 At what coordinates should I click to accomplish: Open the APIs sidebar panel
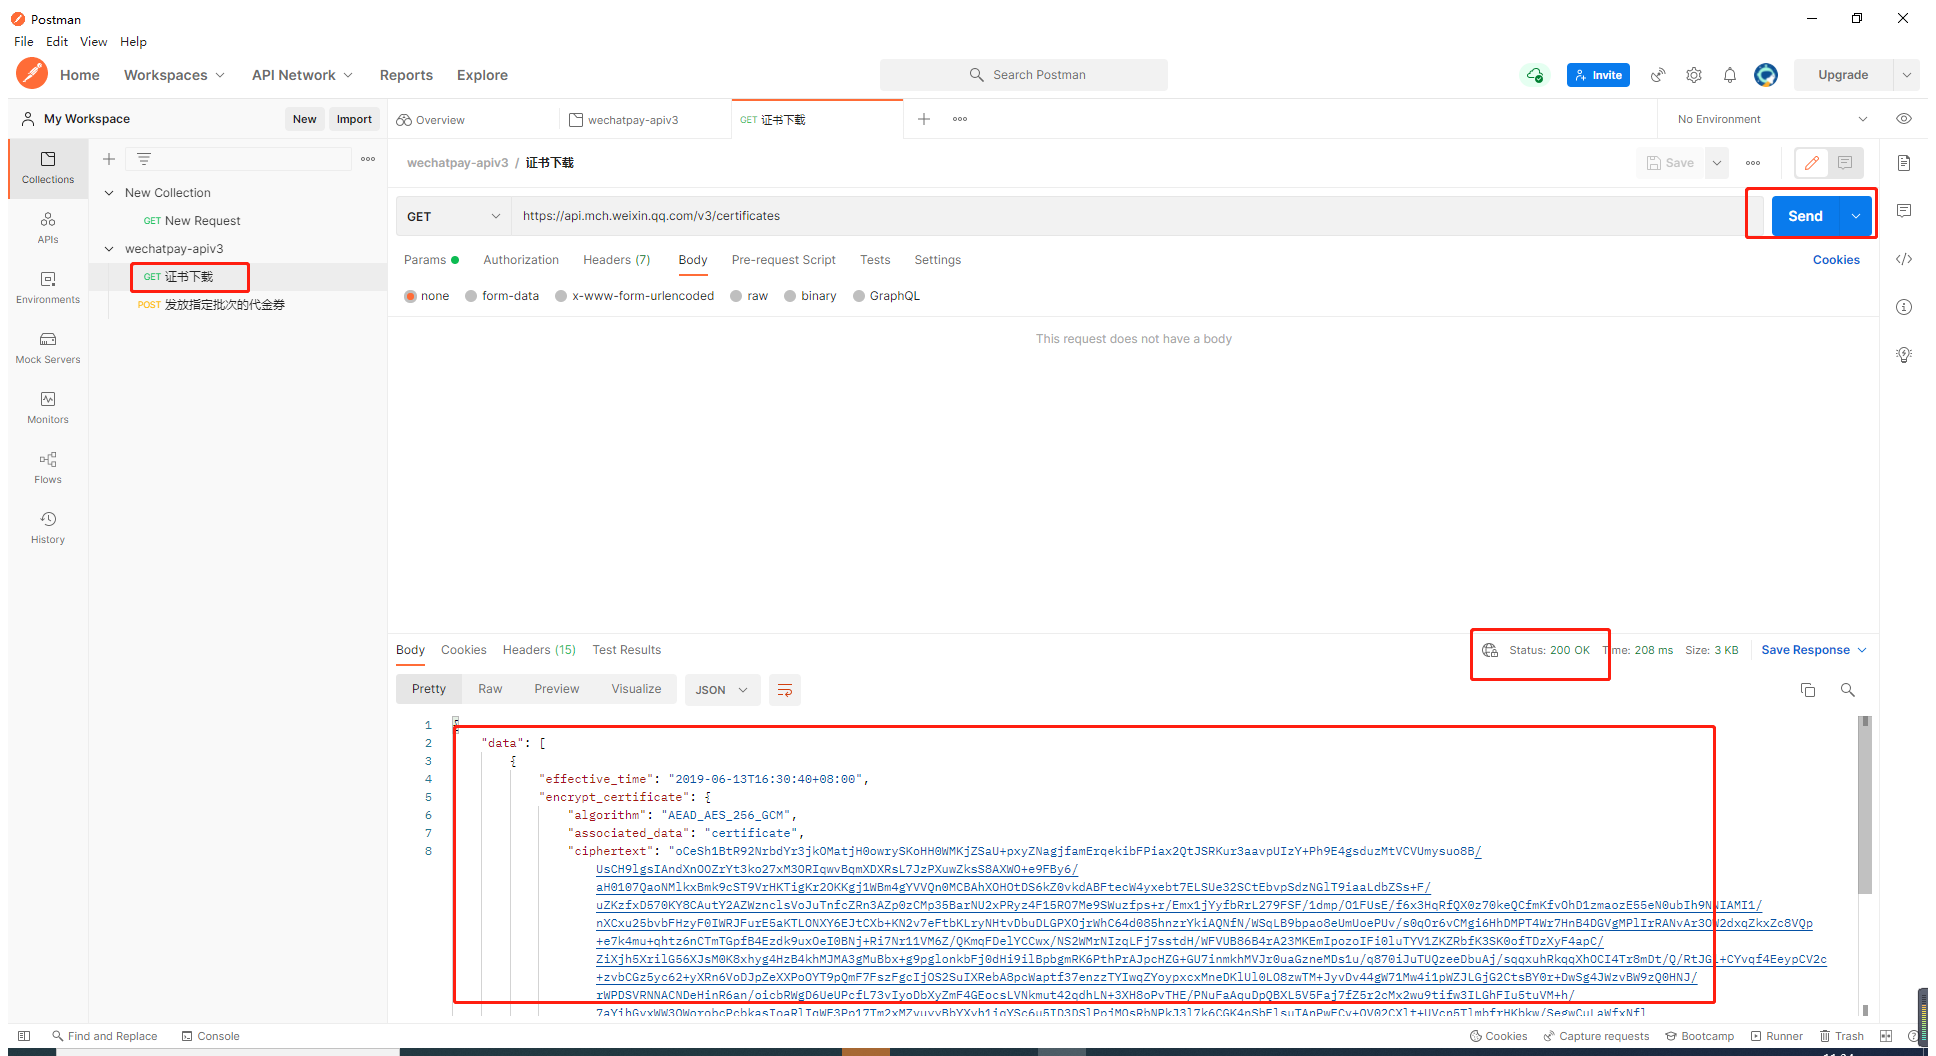point(48,228)
